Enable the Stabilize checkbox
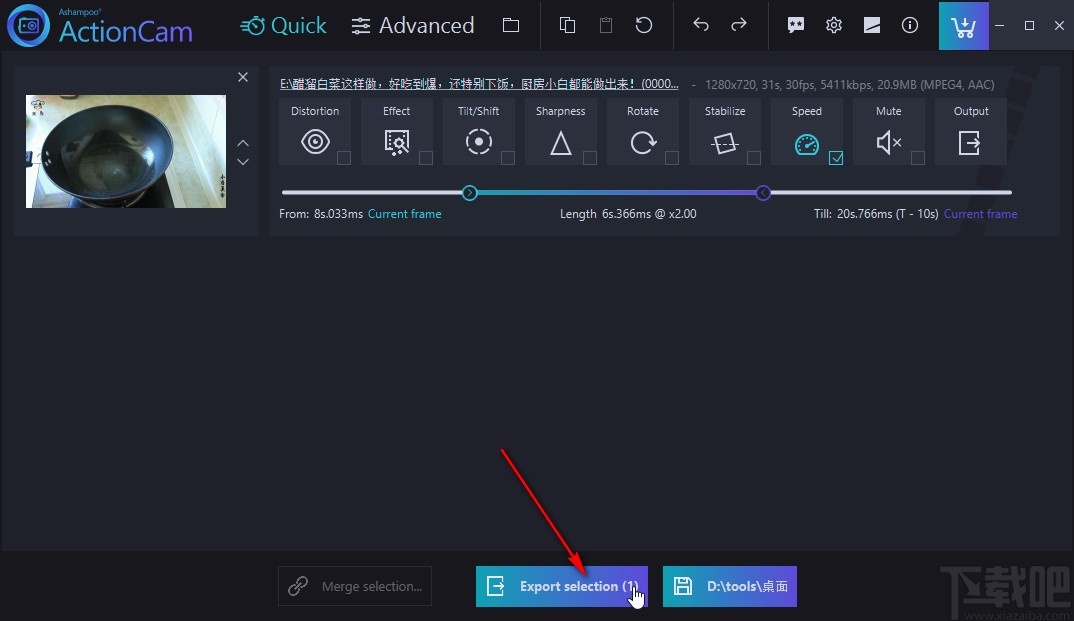The image size is (1074, 621). [753, 158]
